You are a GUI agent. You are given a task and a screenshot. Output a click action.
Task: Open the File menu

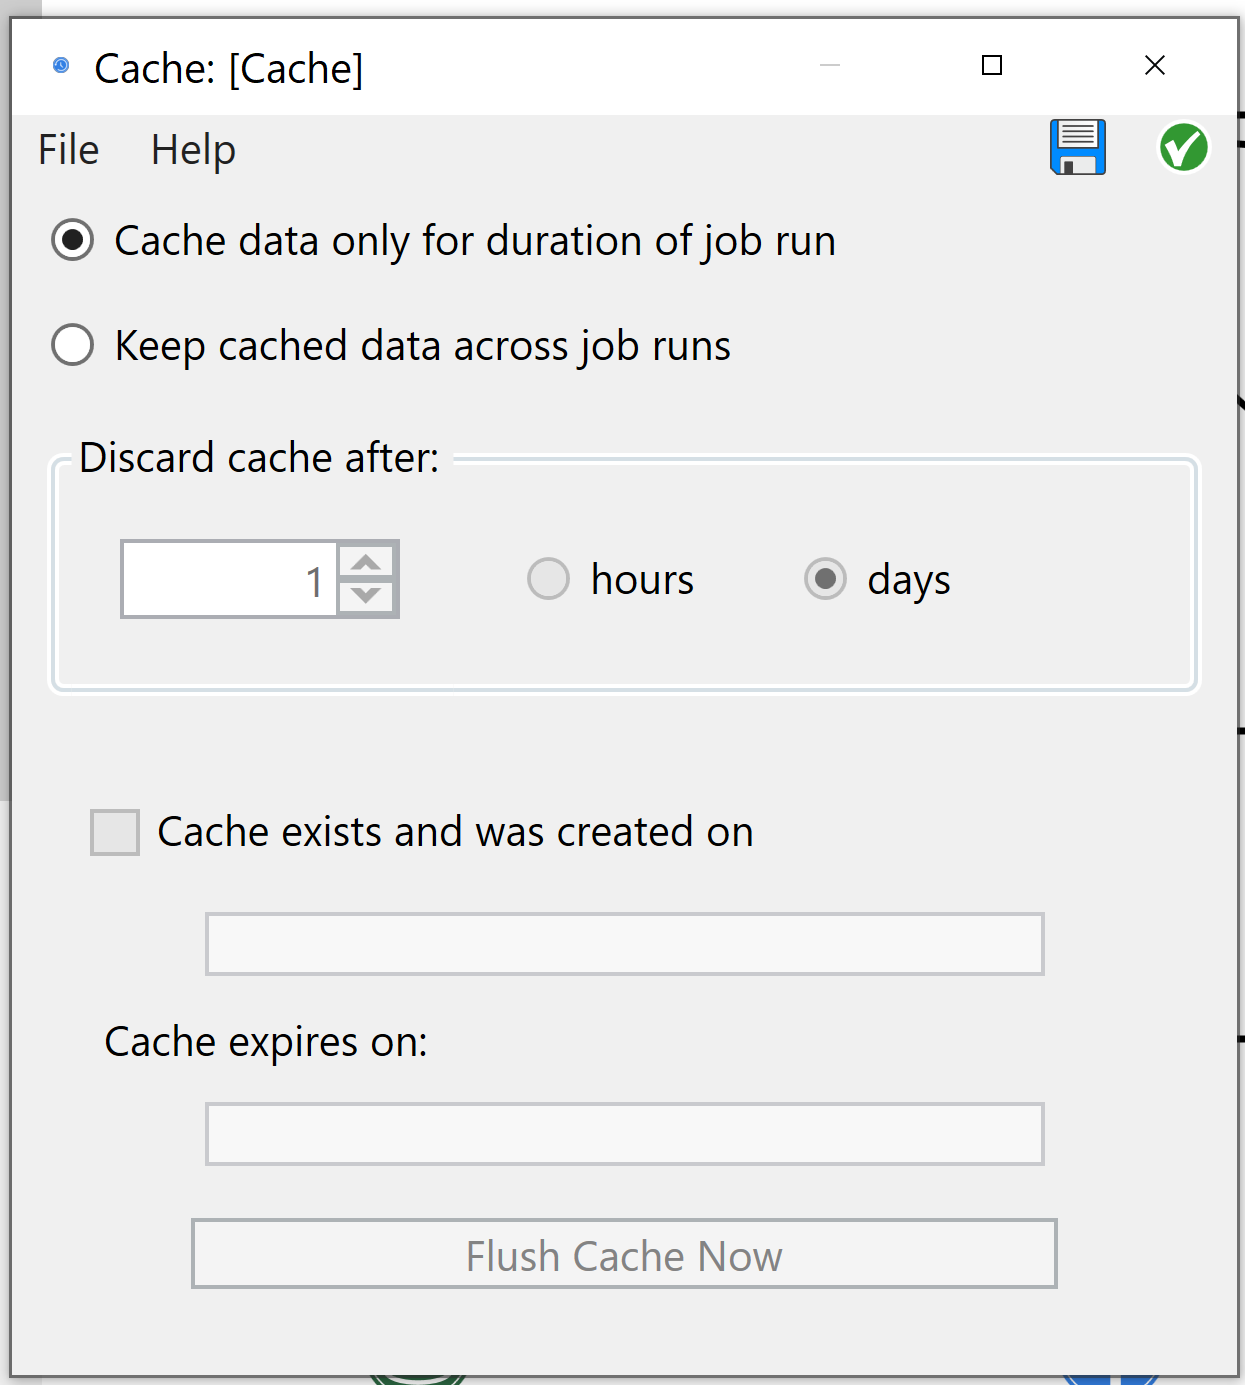(66, 149)
